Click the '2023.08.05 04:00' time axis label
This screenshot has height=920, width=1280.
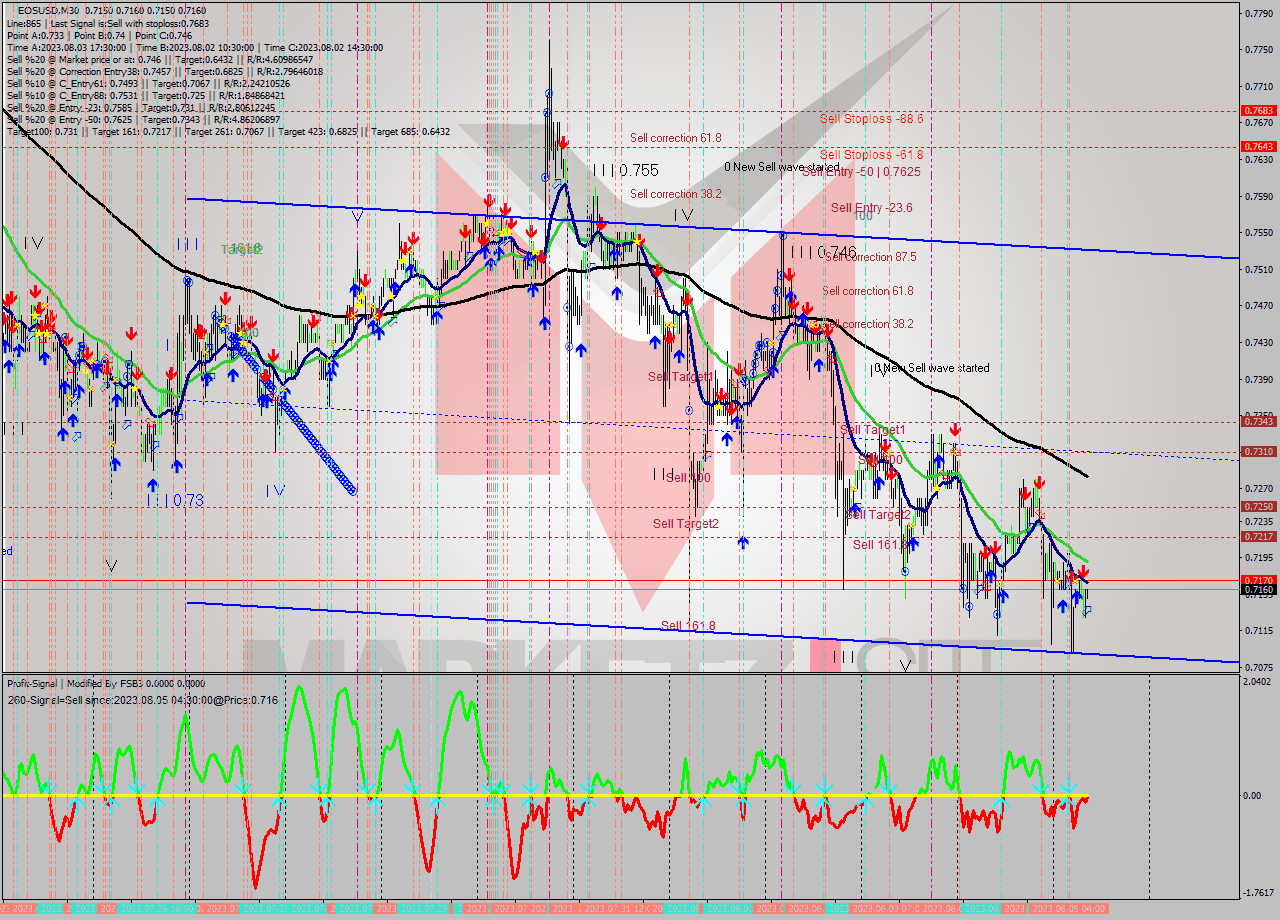[1067, 908]
